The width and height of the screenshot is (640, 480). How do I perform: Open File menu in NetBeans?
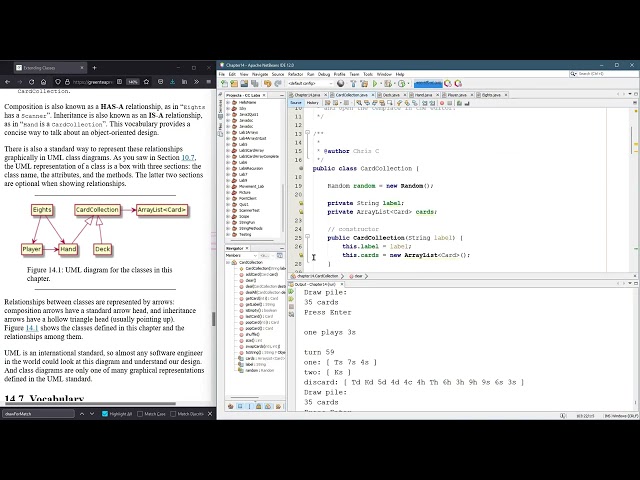click(222, 74)
